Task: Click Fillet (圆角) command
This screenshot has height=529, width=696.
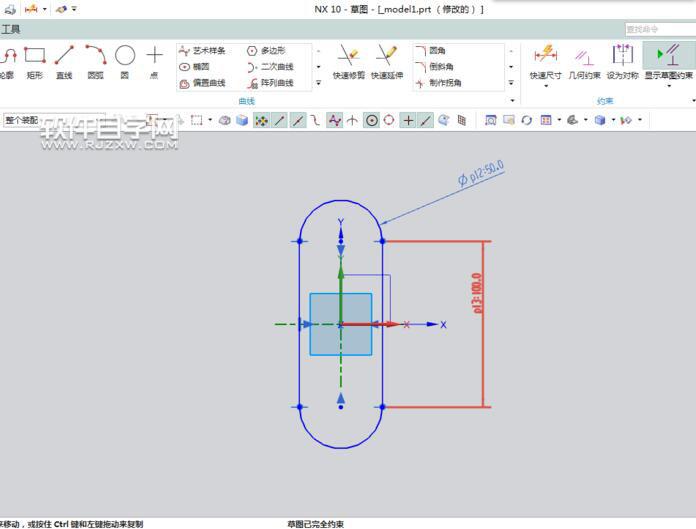Action: (x=431, y=51)
